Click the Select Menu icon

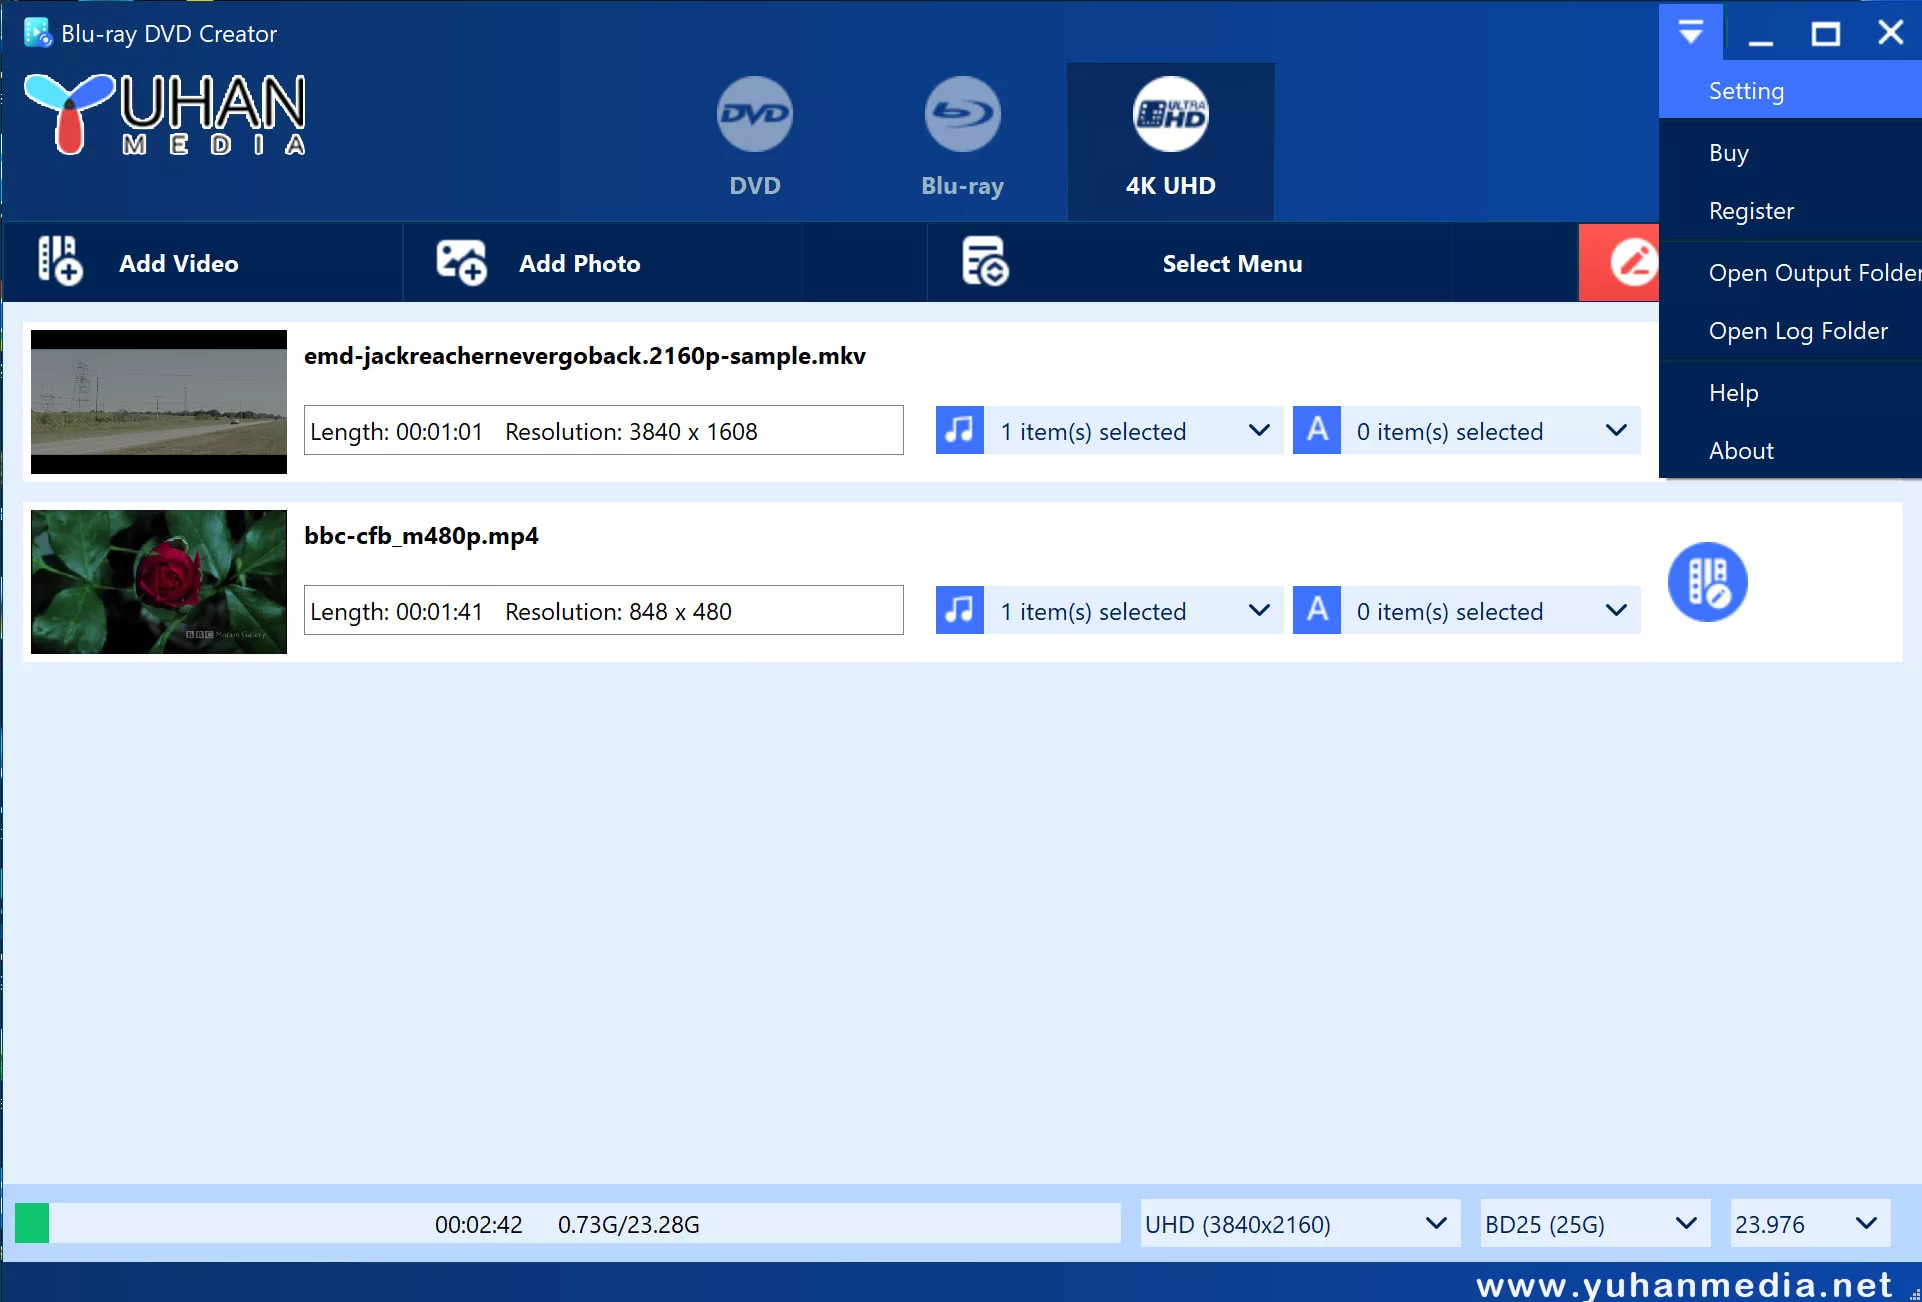[x=988, y=263]
